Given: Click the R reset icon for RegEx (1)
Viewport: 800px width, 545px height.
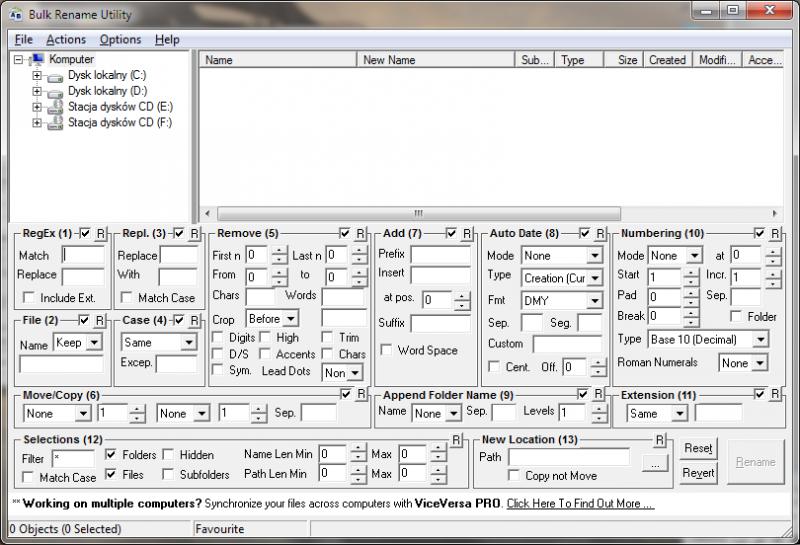Looking at the screenshot, I should click(x=100, y=234).
